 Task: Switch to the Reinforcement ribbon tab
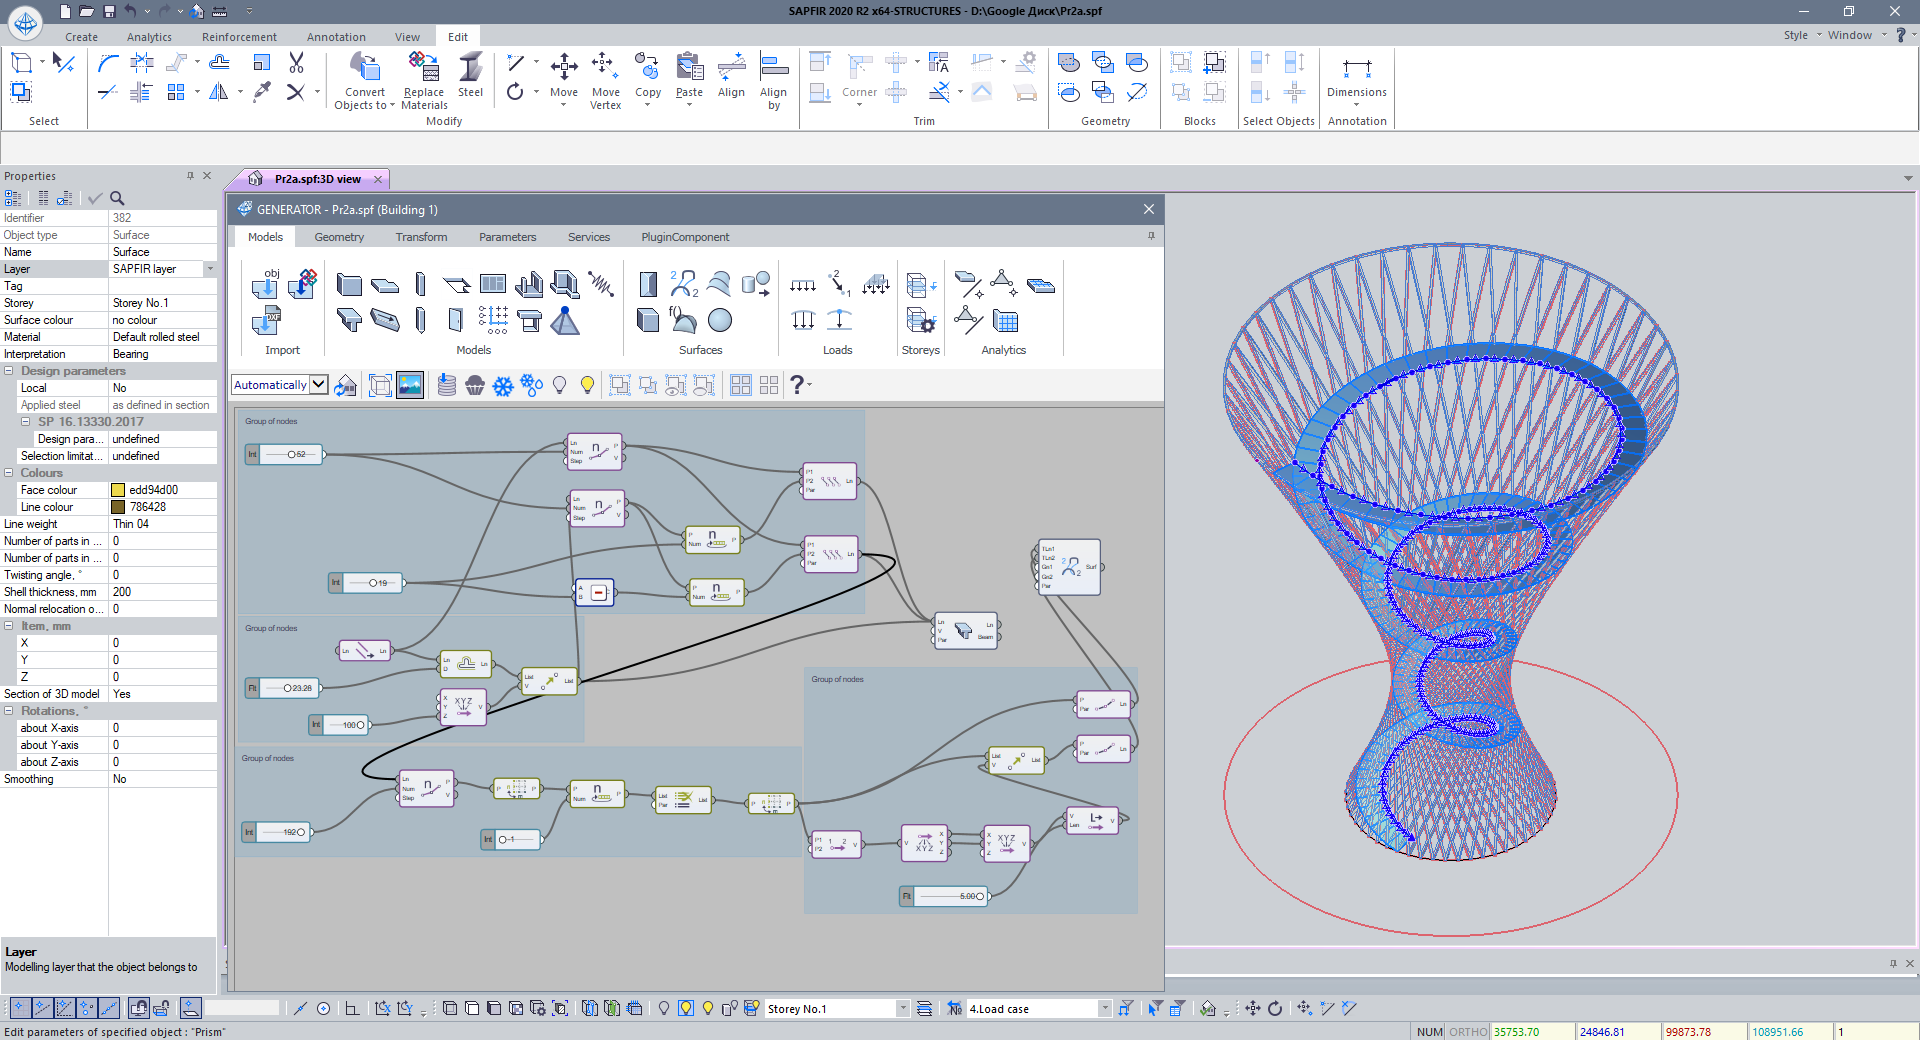click(x=239, y=37)
